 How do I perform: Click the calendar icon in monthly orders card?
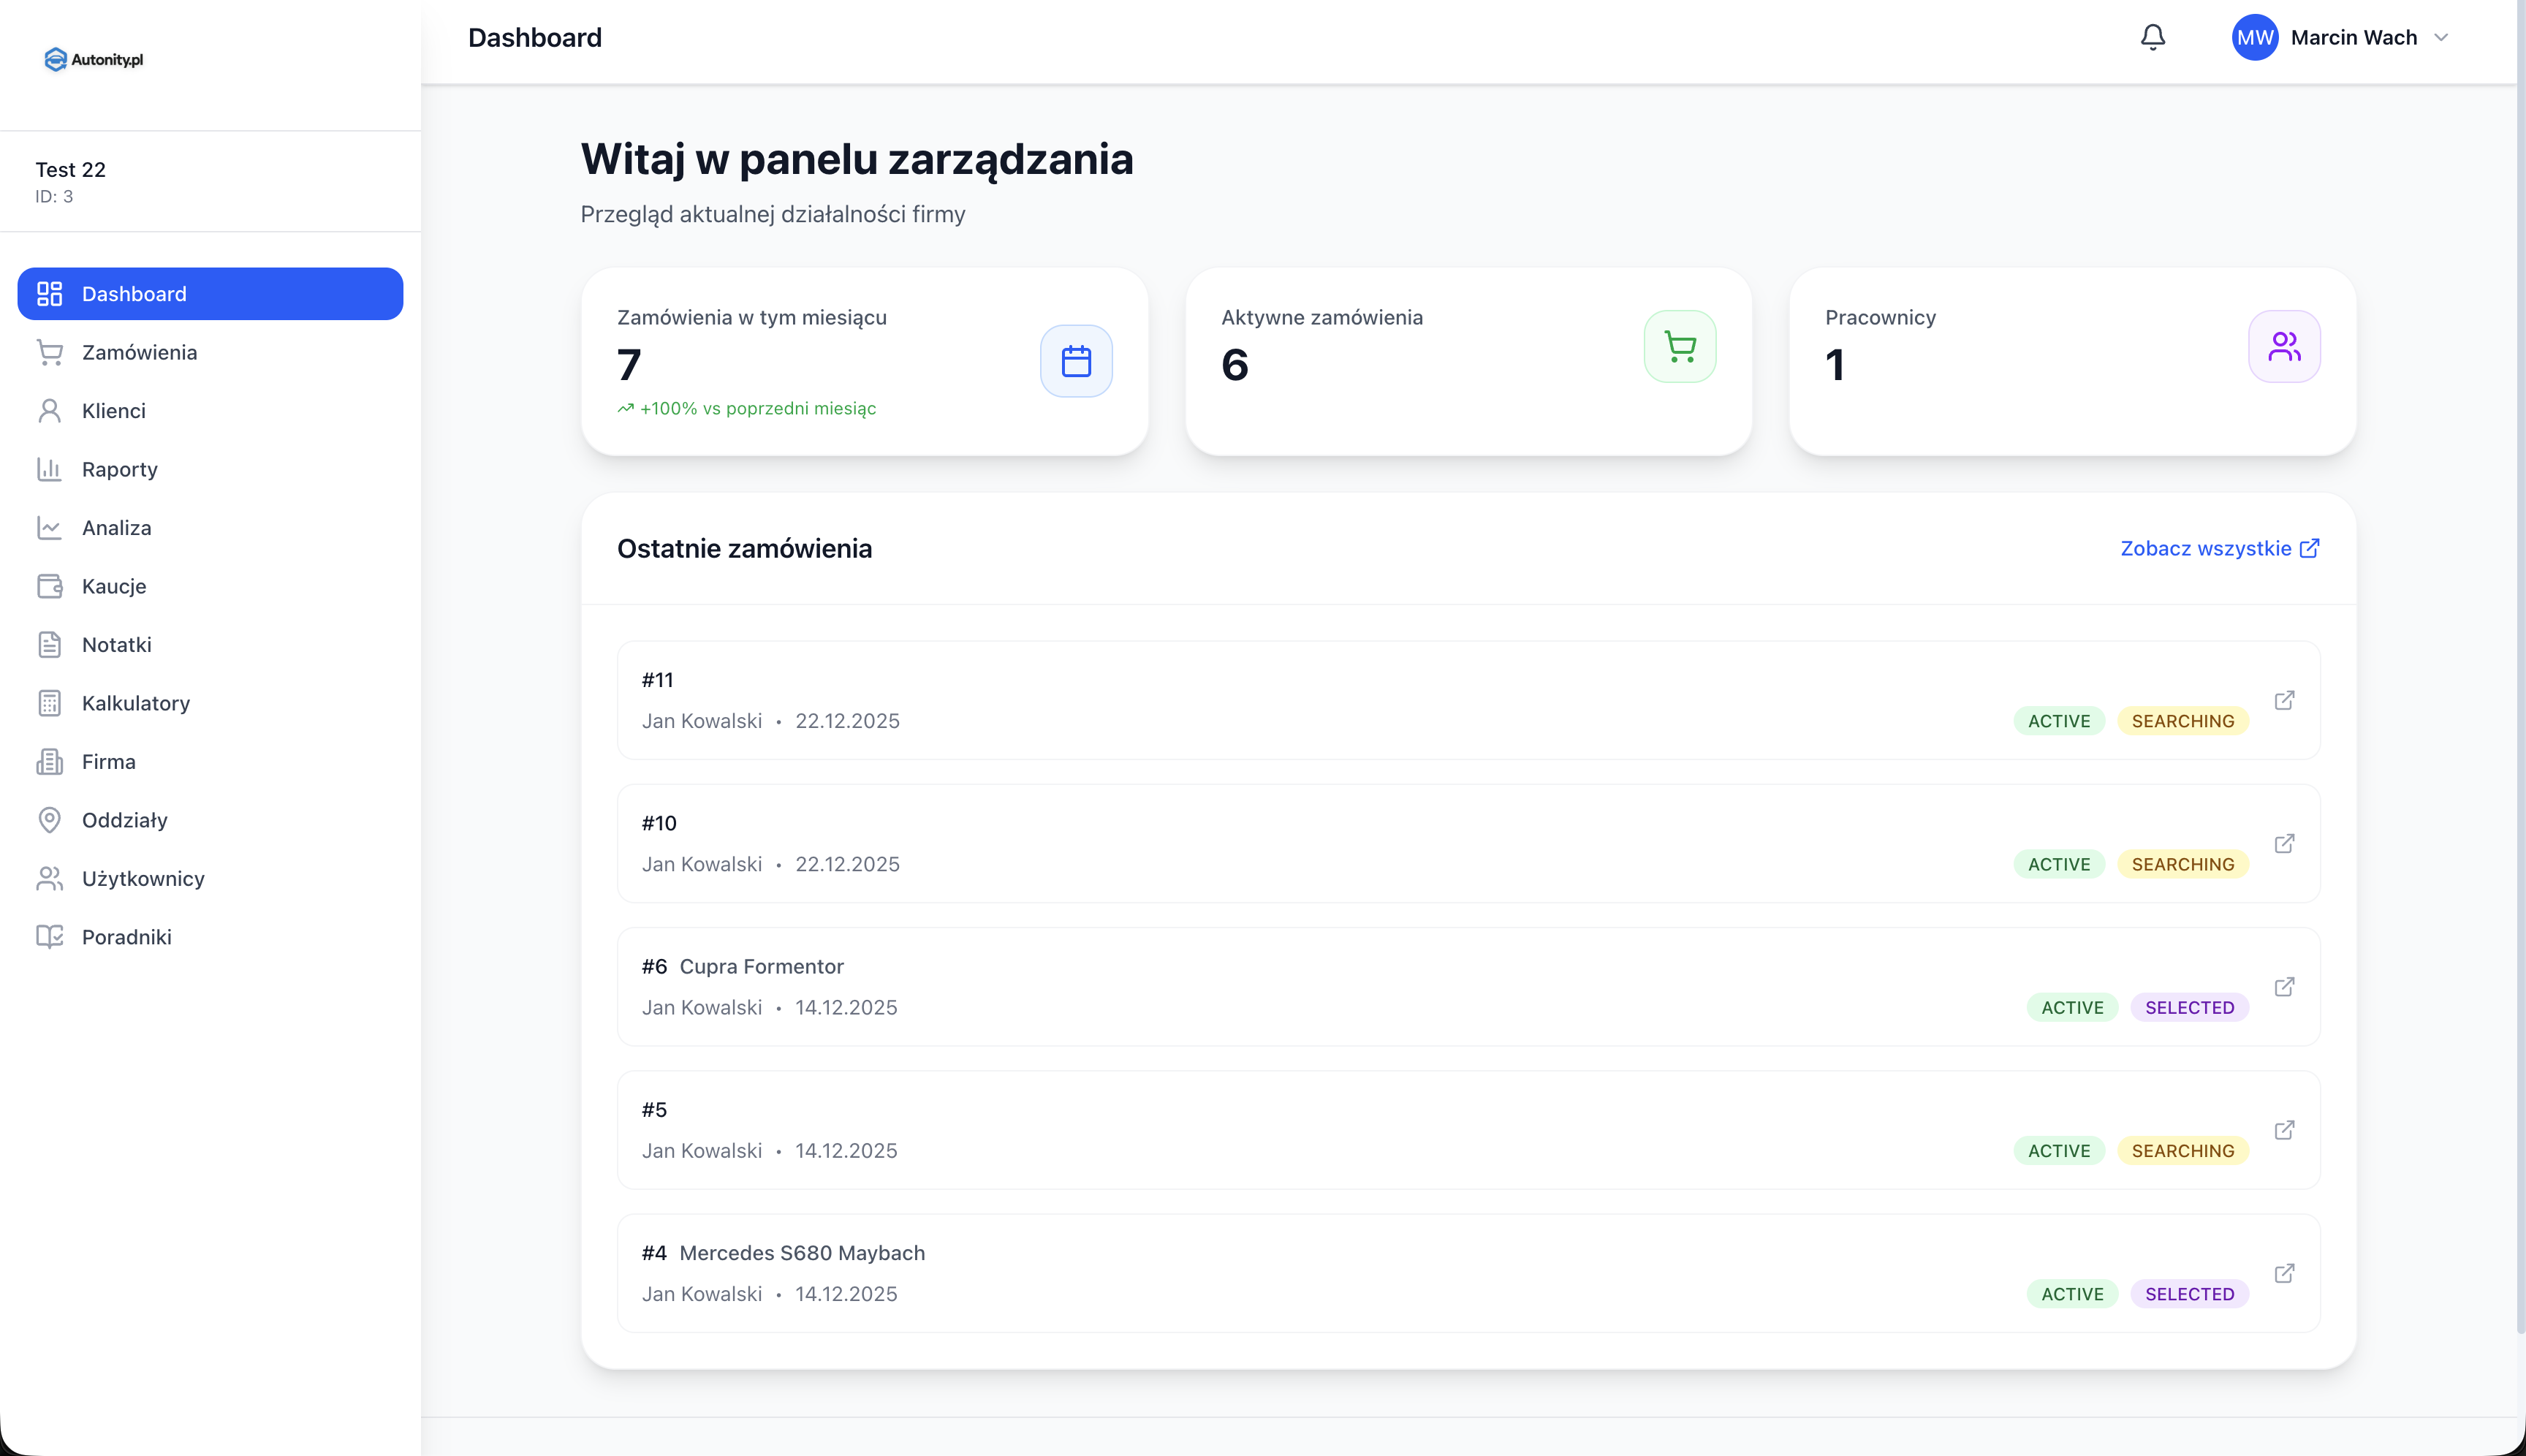[1076, 361]
